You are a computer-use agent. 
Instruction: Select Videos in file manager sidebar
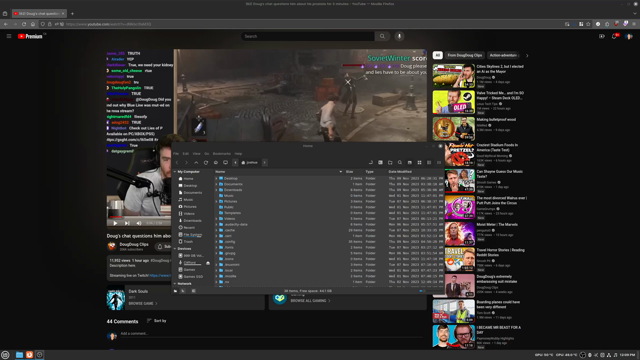pyautogui.click(x=189, y=213)
